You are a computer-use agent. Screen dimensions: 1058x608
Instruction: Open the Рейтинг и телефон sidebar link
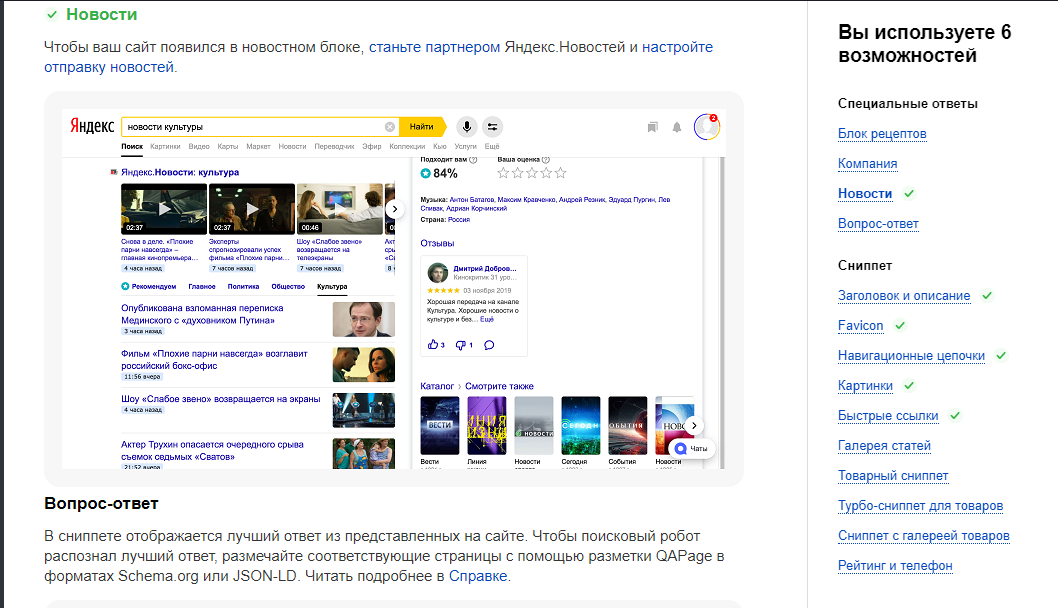(895, 565)
